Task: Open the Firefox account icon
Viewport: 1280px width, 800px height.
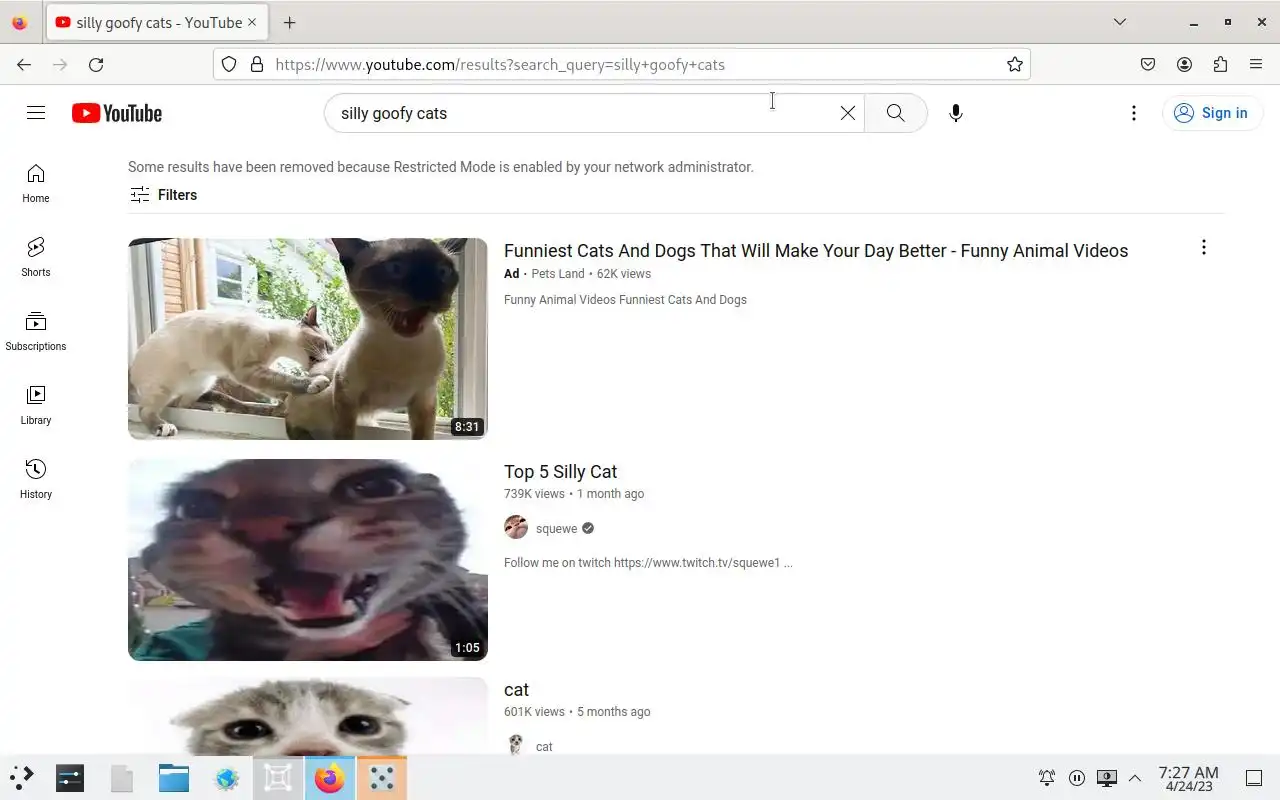Action: (1184, 65)
